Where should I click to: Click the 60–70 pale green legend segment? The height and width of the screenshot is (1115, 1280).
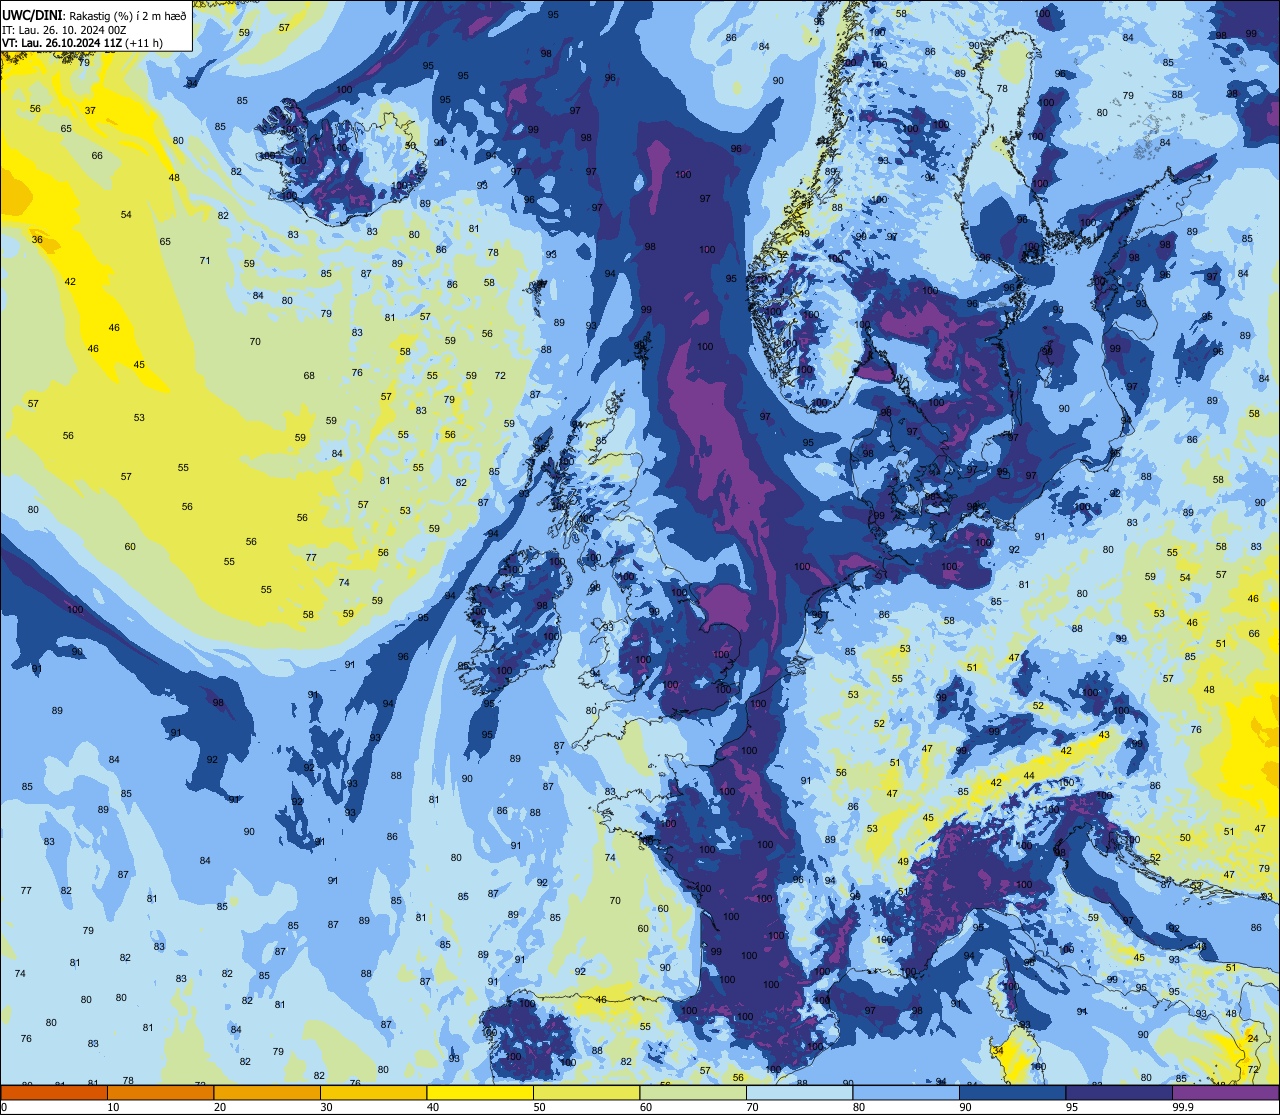693,1093
